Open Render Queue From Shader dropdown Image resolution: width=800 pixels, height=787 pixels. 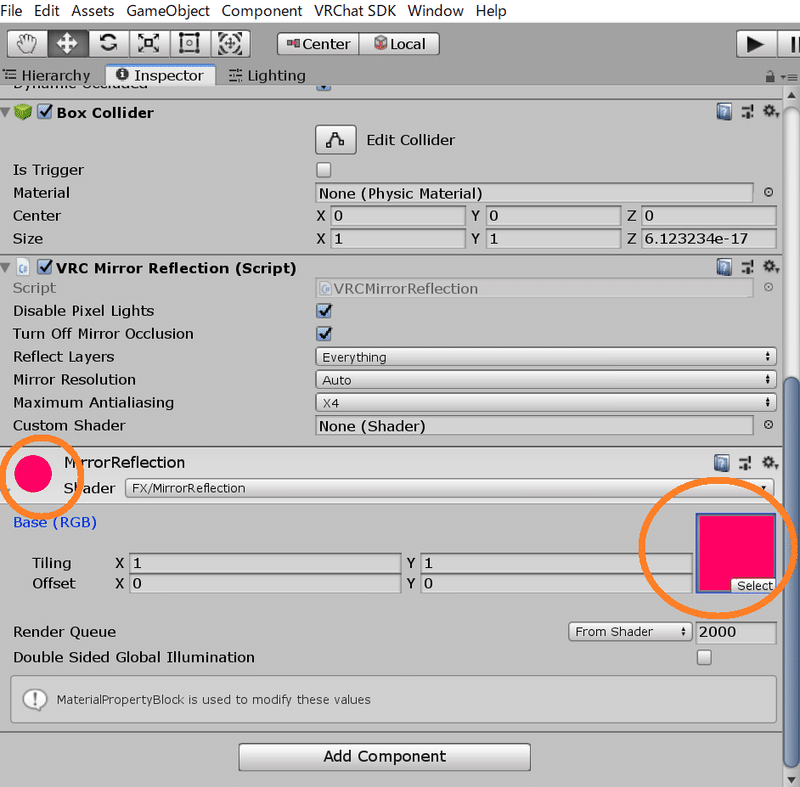coord(630,631)
